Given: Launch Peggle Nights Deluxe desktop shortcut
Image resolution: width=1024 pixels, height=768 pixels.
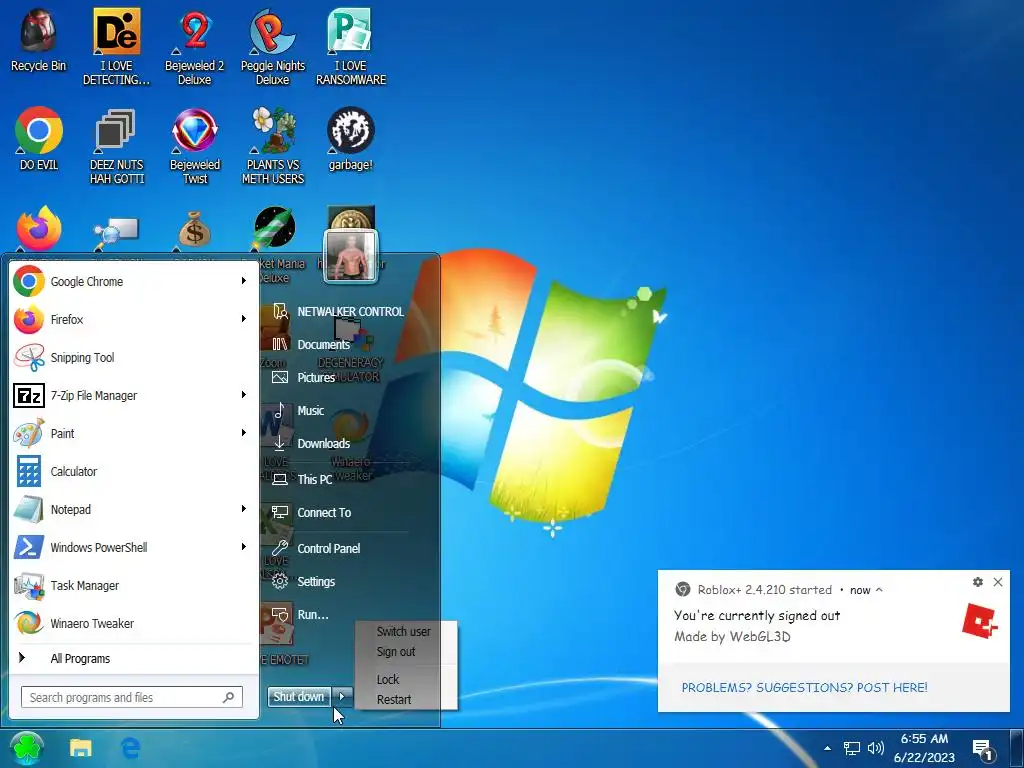Looking at the screenshot, I should tap(272, 46).
